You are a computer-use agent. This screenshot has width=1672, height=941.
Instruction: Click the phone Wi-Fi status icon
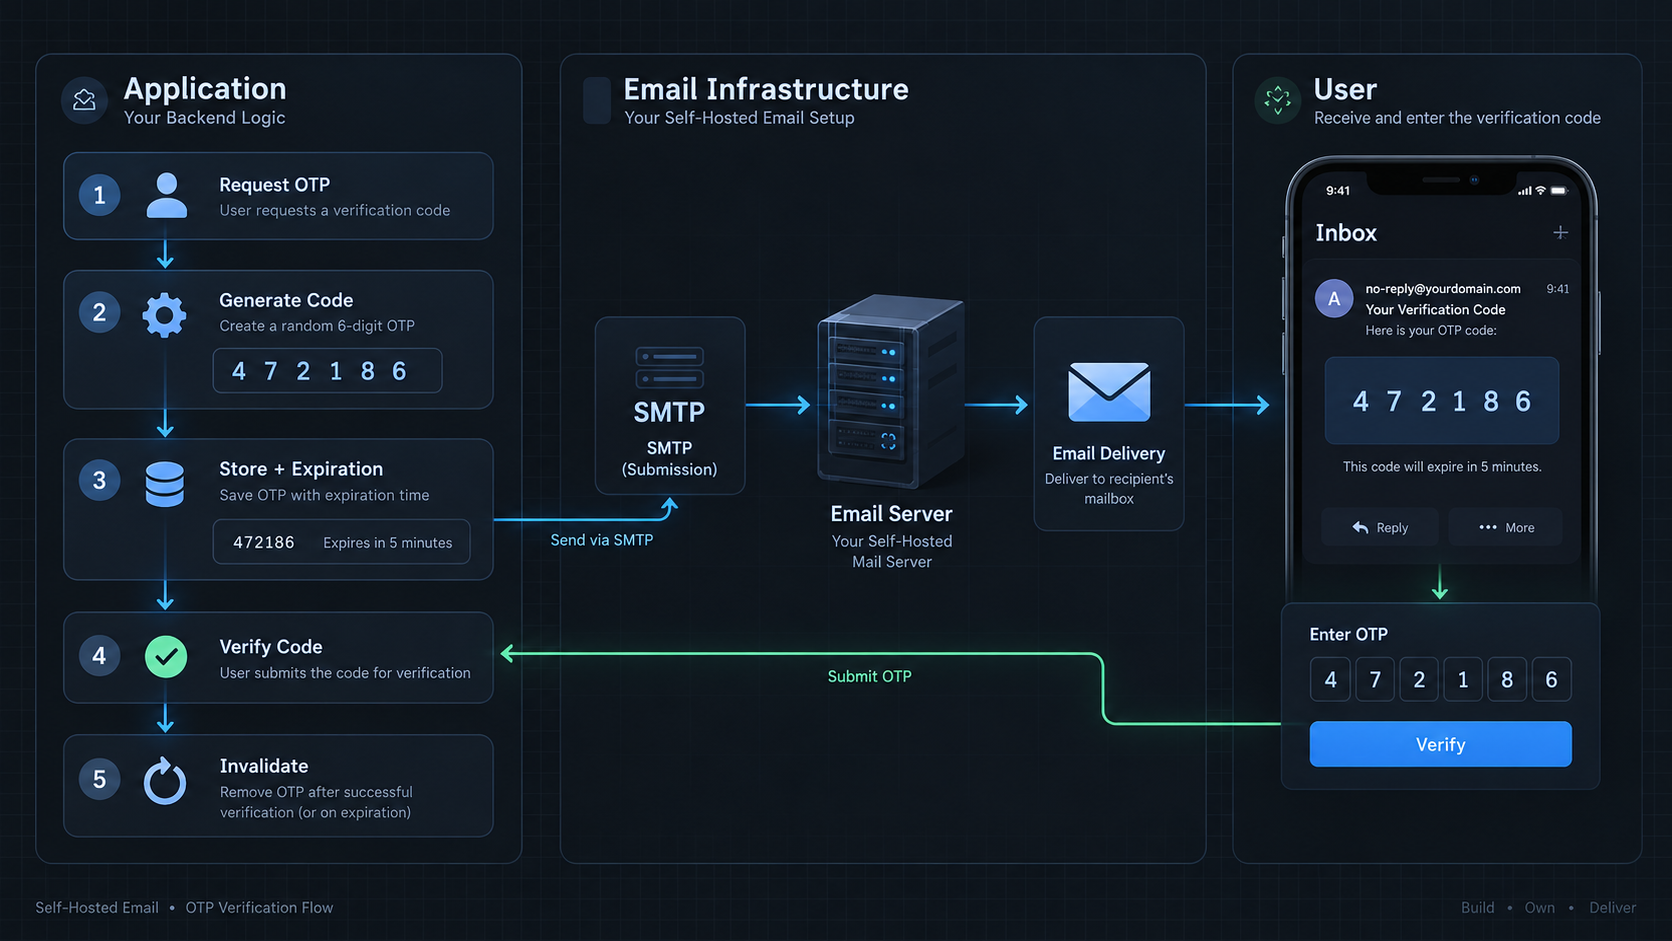tap(1541, 190)
